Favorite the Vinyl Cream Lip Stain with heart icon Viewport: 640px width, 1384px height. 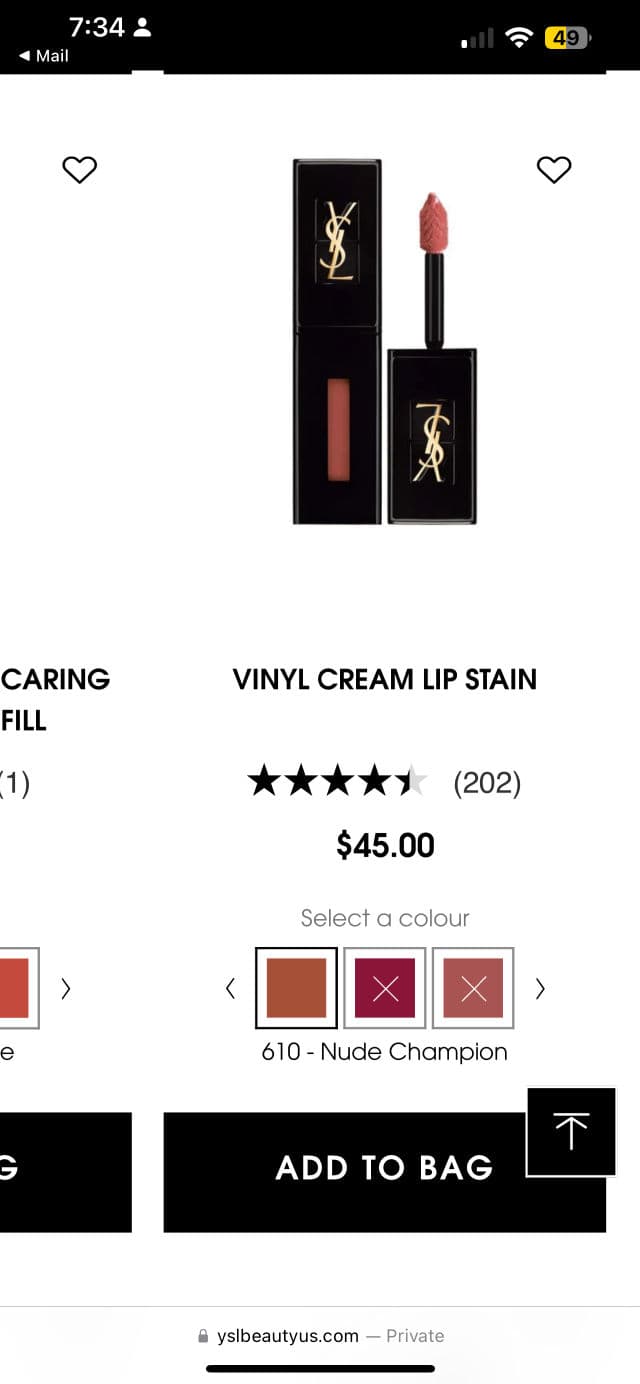point(553,170)
